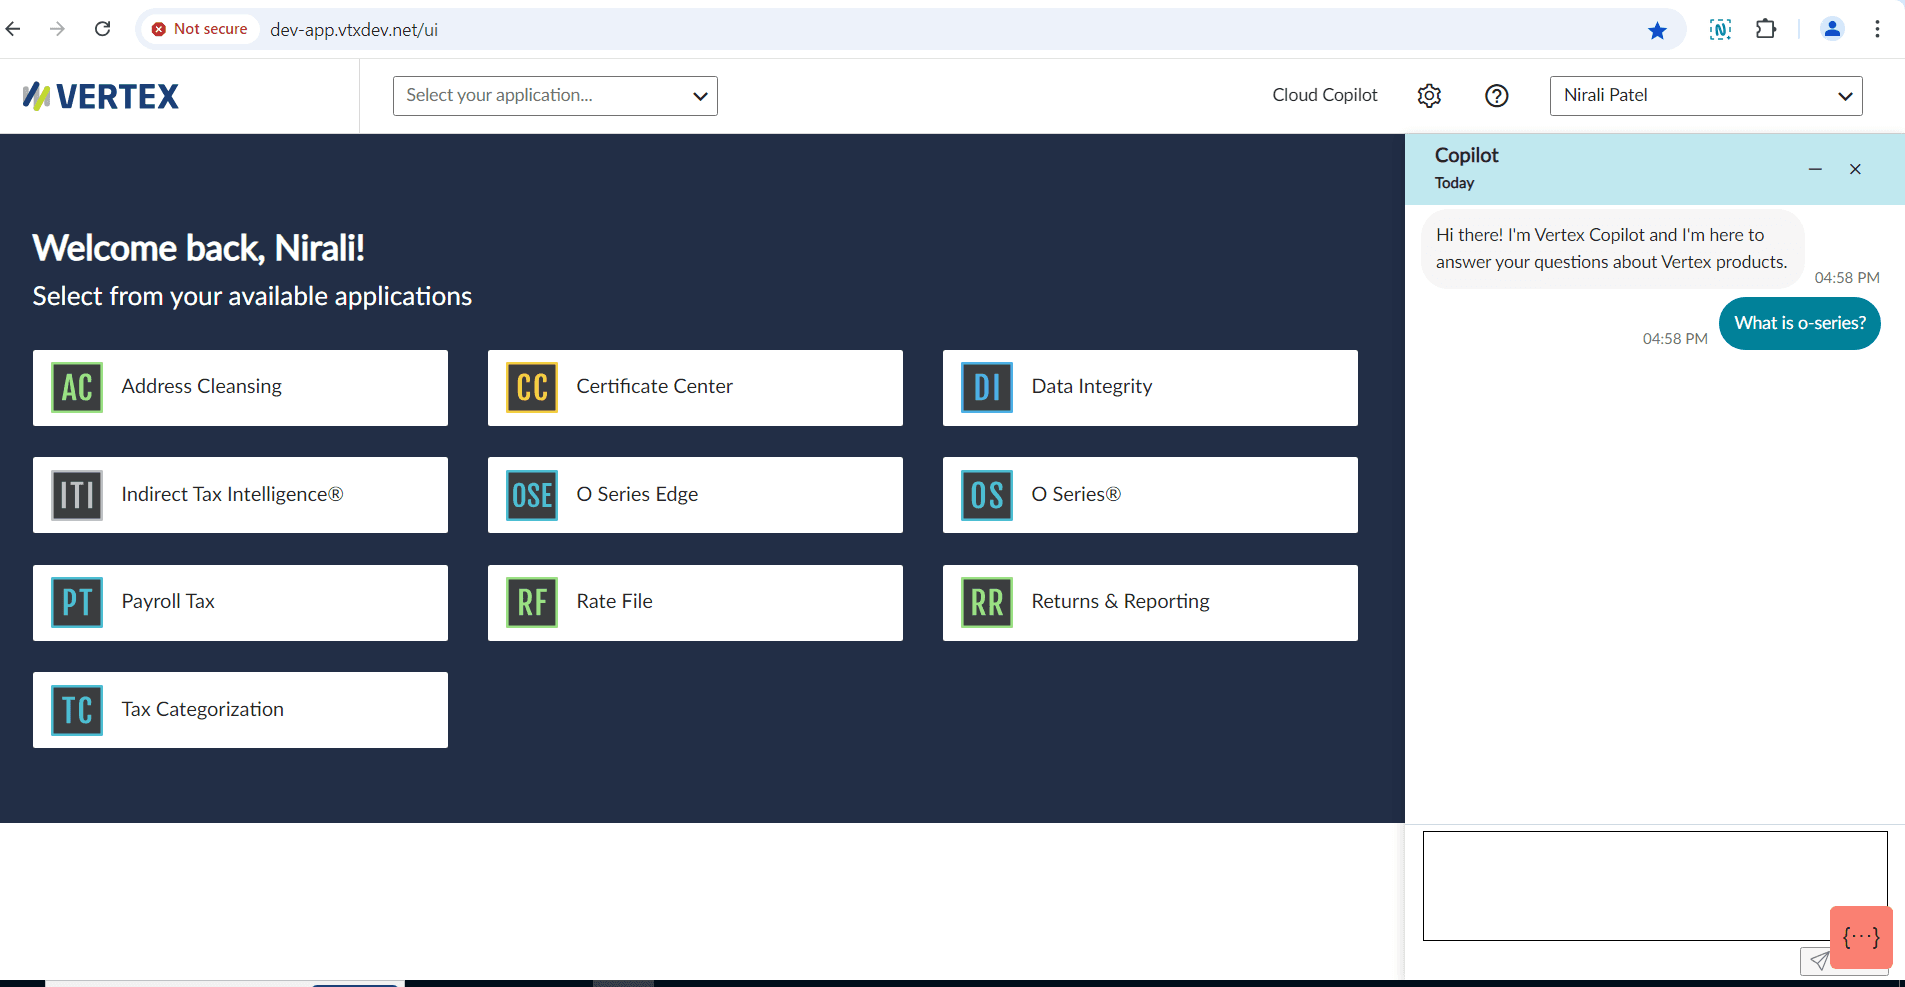
Task: Click the Copilot greeting message bubble
Action: coord(1612,248)
